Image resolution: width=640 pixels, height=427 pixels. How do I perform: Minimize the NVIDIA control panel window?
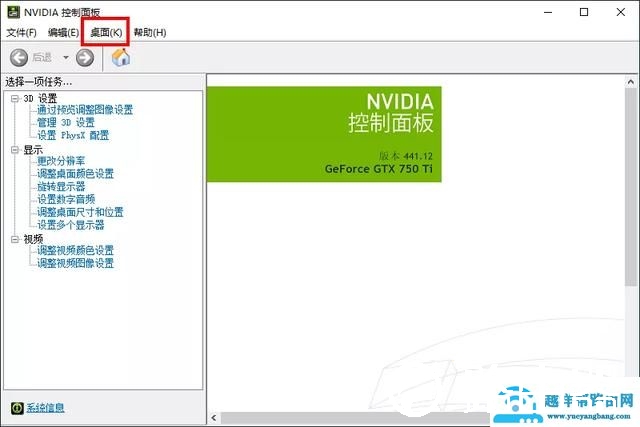(548, 12)
